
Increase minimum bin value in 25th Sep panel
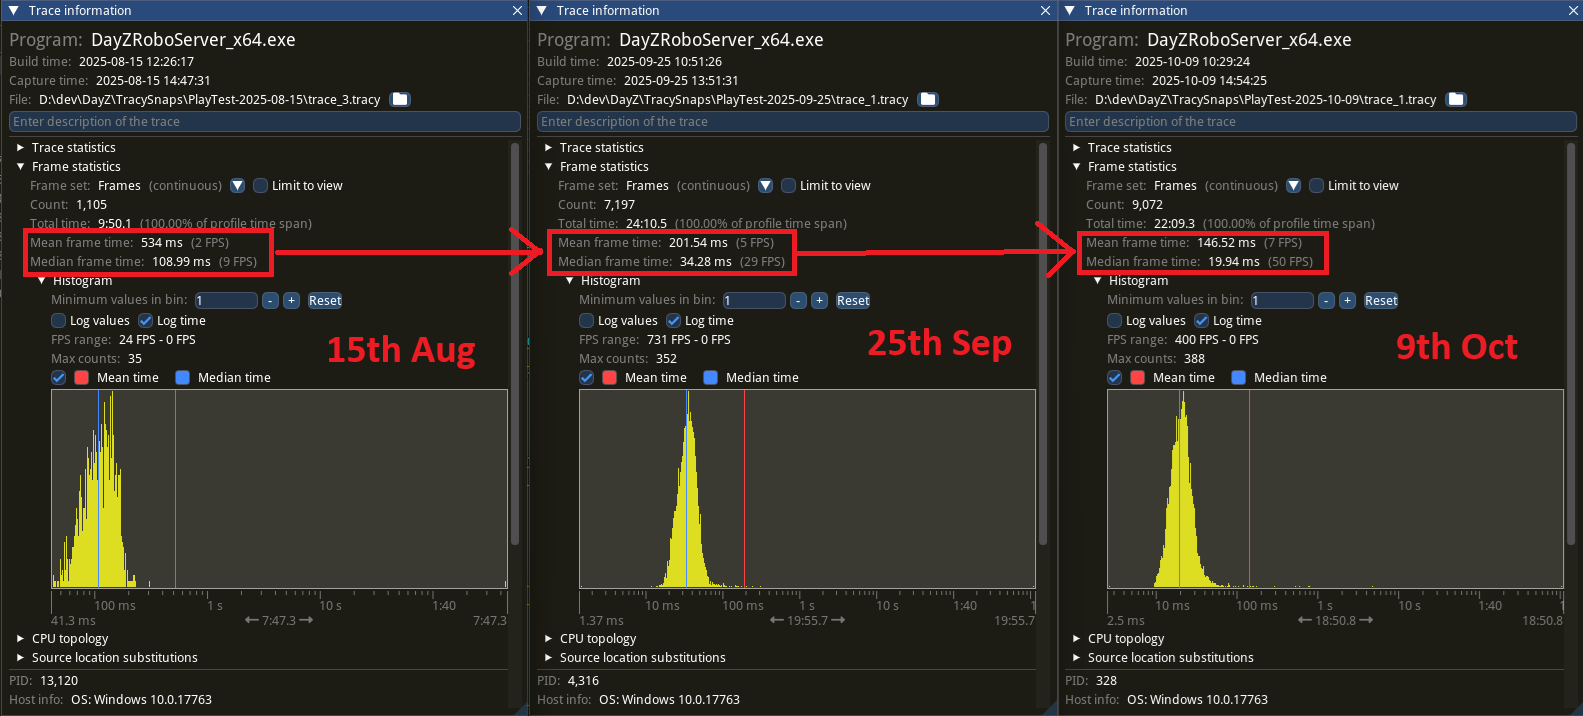pos(819,301)
